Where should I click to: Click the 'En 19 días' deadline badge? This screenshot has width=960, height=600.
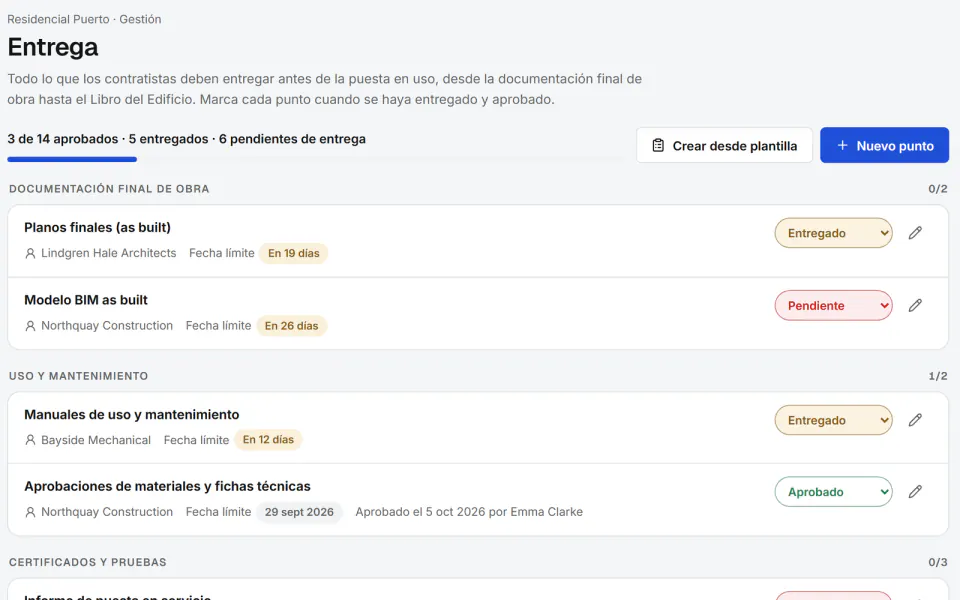tap(293, 253)
